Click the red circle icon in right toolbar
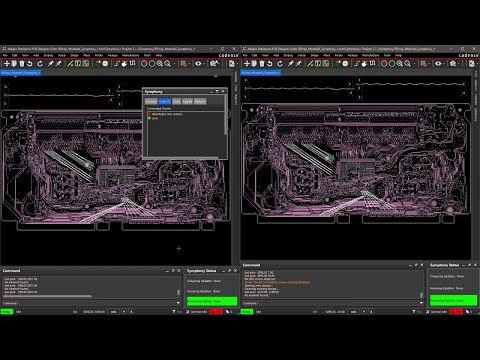 [384, 63]
